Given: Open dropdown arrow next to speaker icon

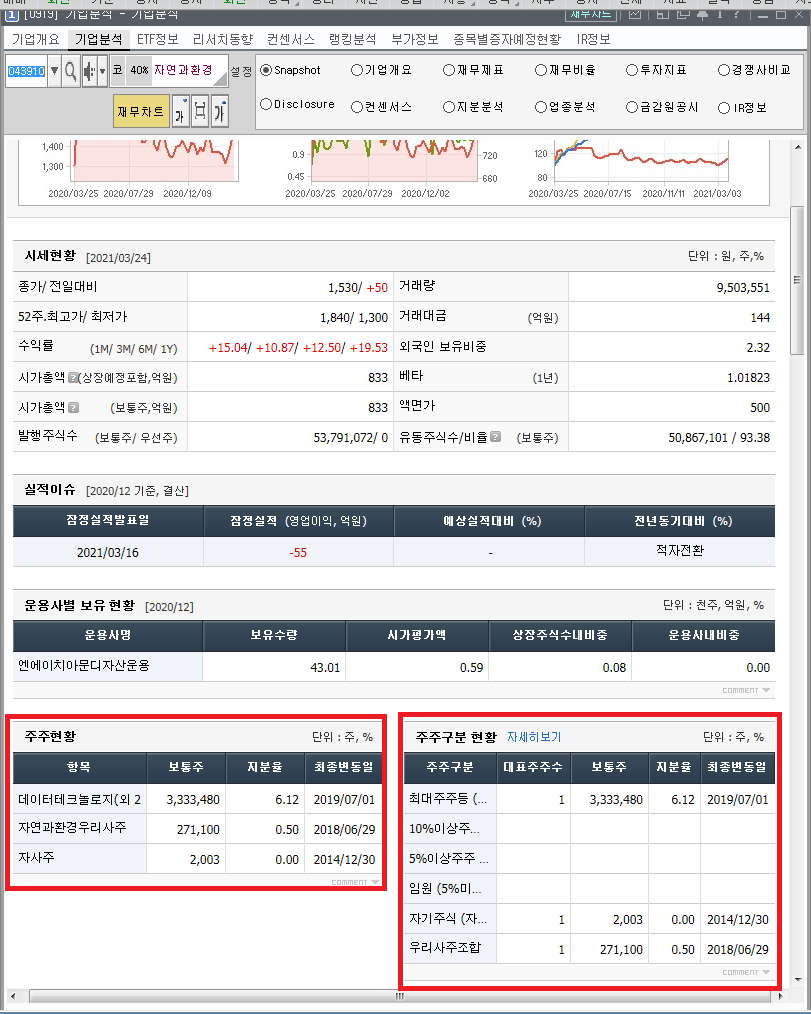Looking at the screenshot, I should [x=102, y=70].
